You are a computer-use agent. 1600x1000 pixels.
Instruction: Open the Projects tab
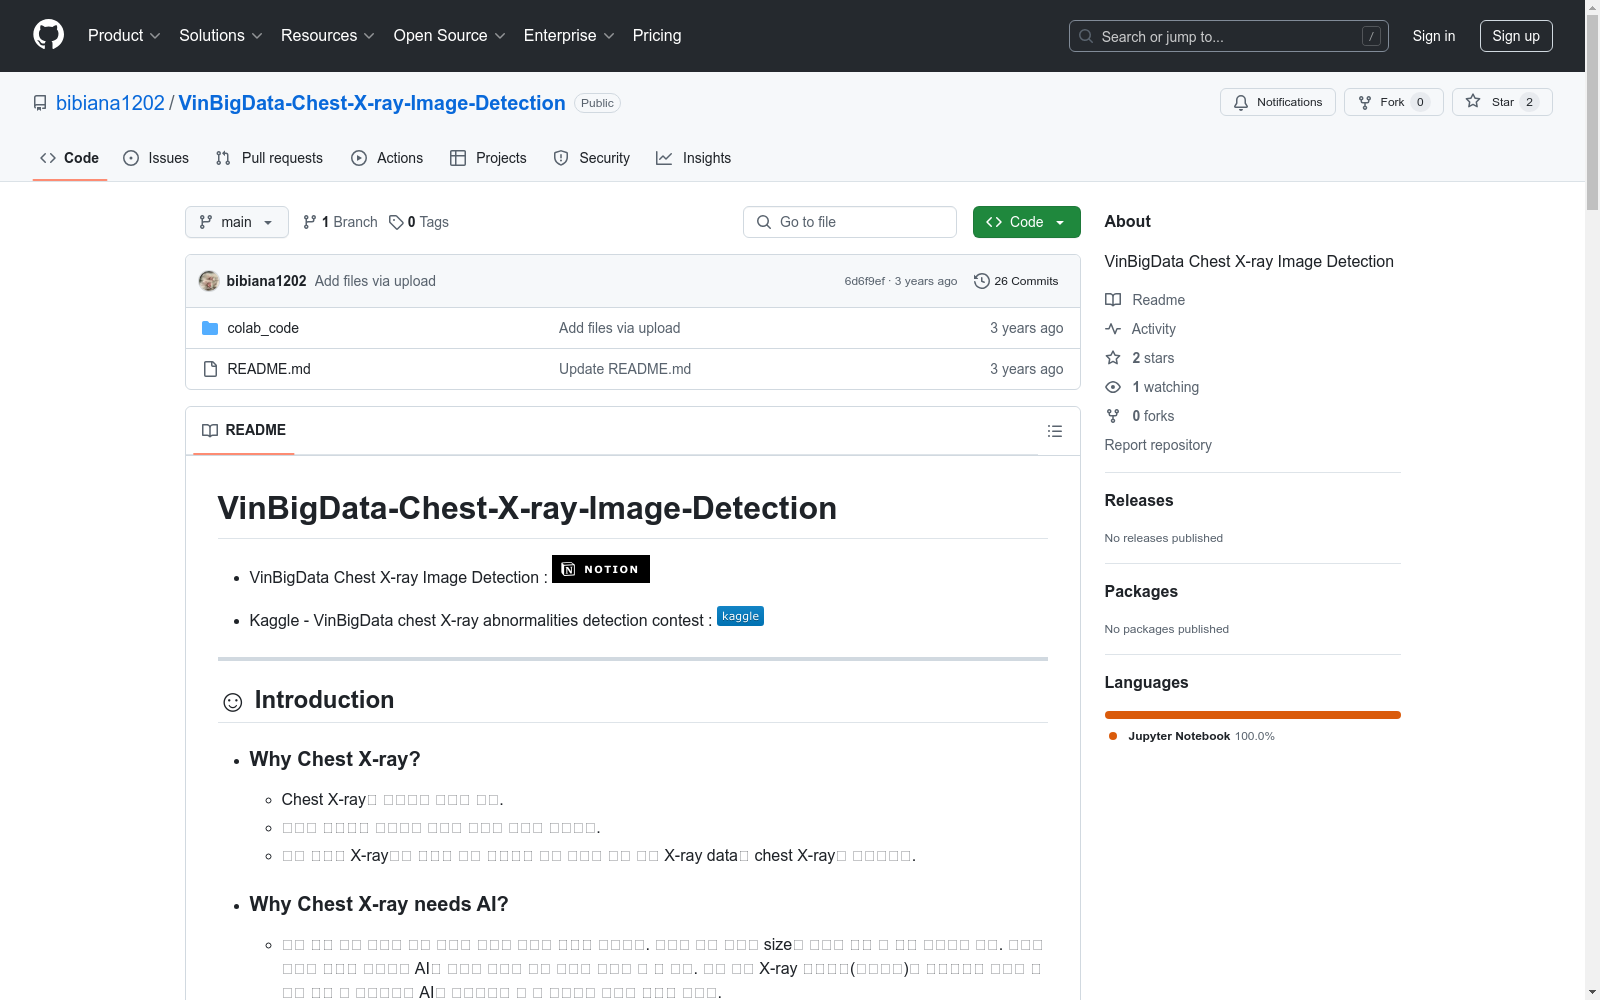[x=488, y=158]
